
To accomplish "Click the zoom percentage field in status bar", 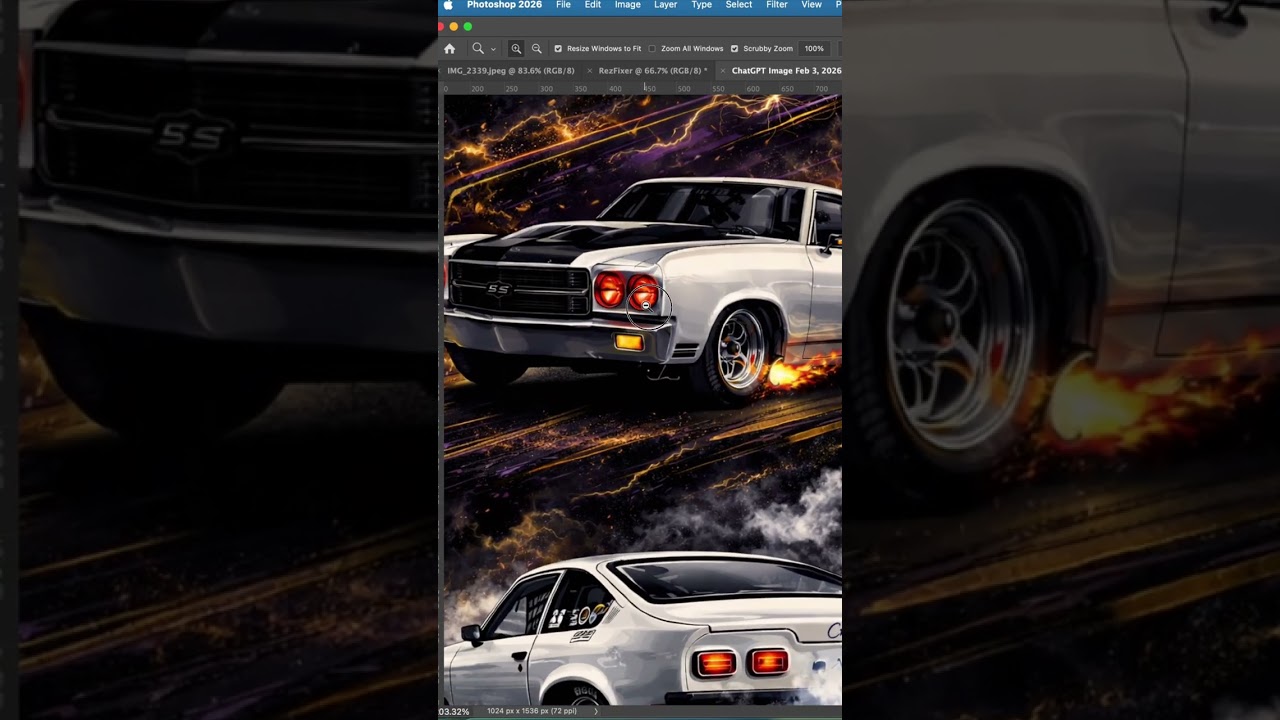I will [454, 711].
